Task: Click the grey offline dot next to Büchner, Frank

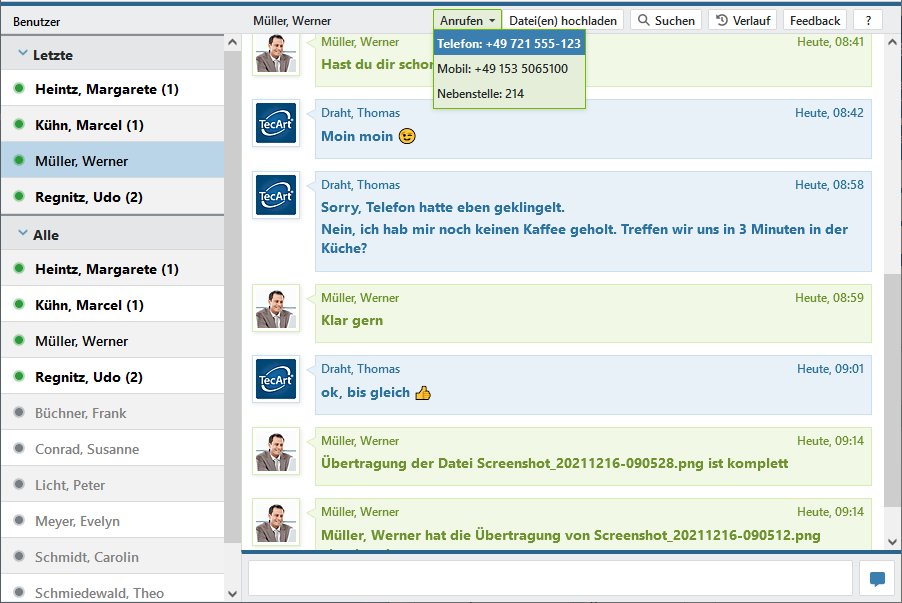Action: 19,413
